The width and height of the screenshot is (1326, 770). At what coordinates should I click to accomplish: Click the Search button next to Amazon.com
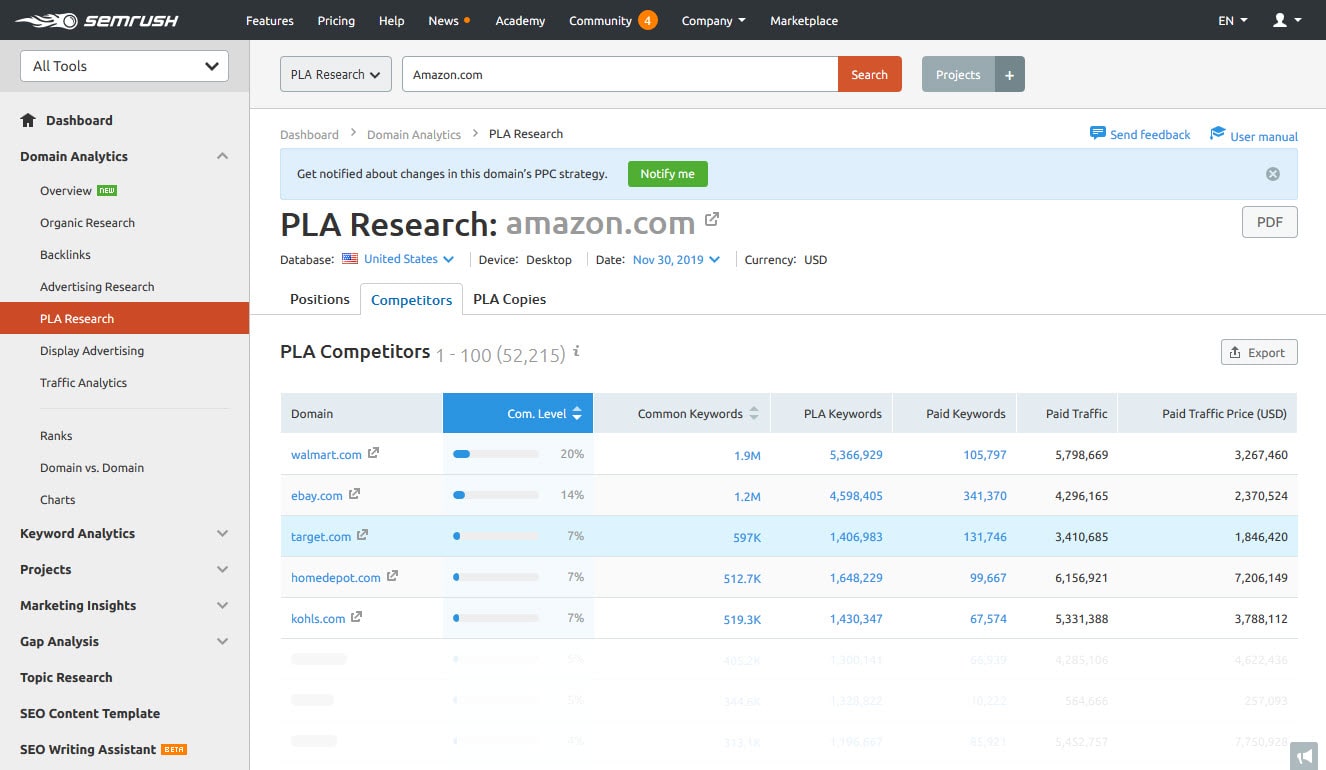click(x=869, y=73)
